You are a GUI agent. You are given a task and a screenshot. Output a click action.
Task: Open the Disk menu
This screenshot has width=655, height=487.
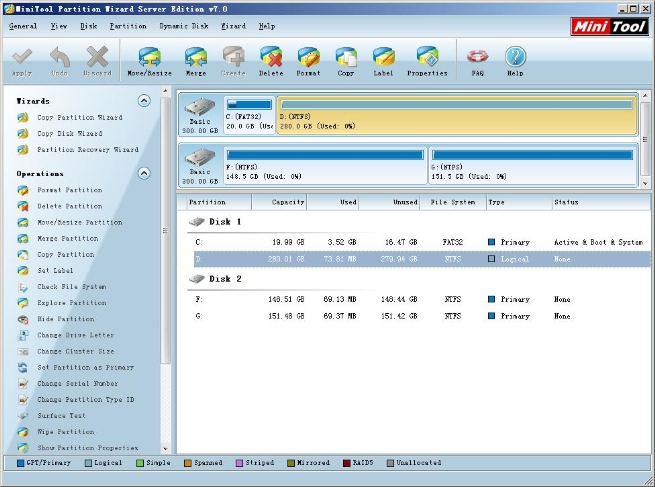[x=89, y=26]
